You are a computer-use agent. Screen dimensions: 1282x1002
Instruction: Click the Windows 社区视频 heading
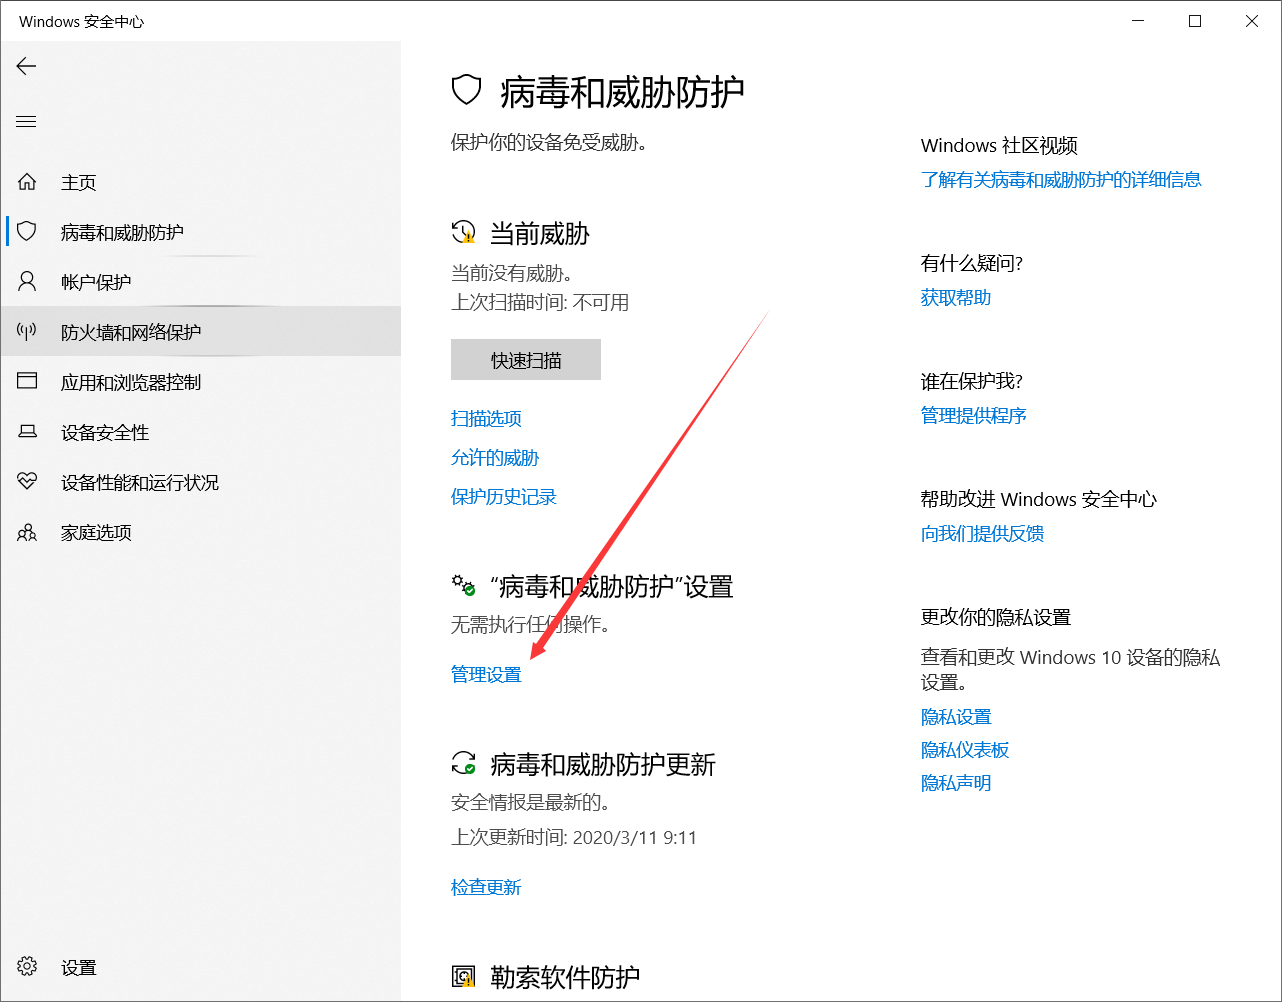pyautogui.click(x=999, y=145)
